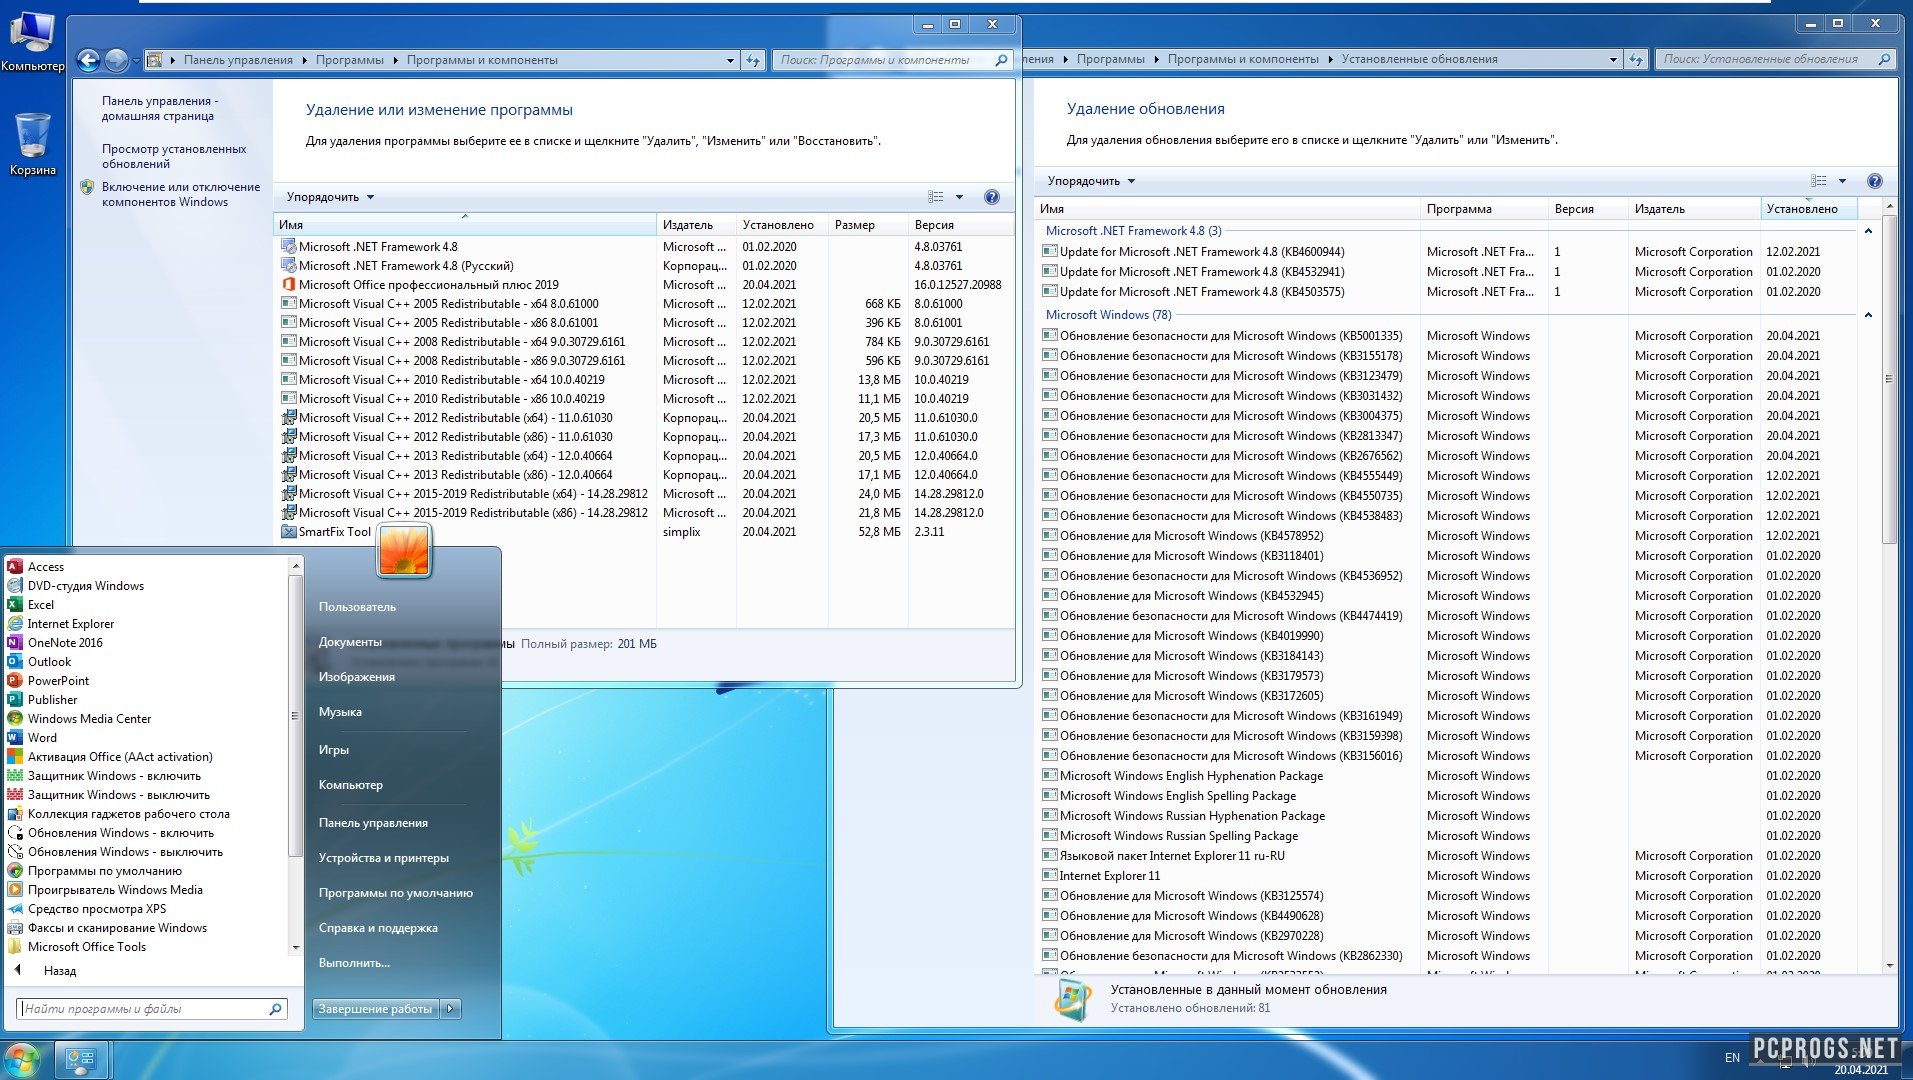Open Включение или отключение компонентов Windows link
1913x1080 pixels.
point(180,194)
